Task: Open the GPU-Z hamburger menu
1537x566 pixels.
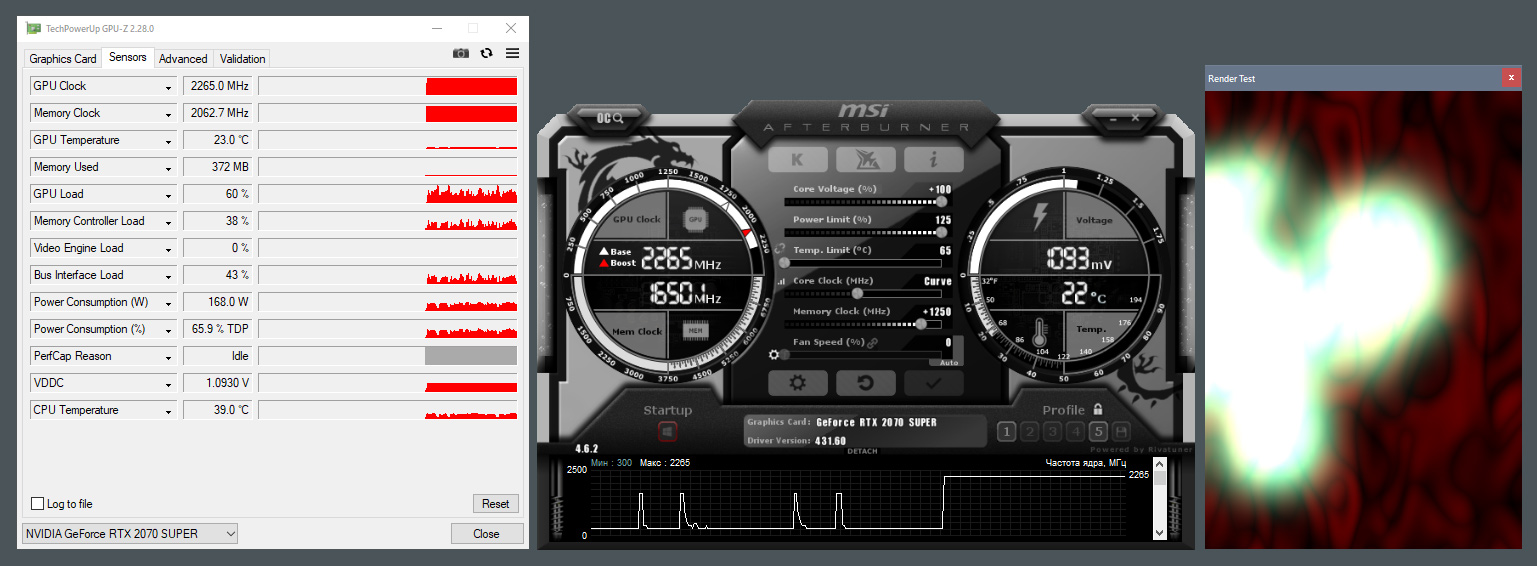Action: (512, 53)
